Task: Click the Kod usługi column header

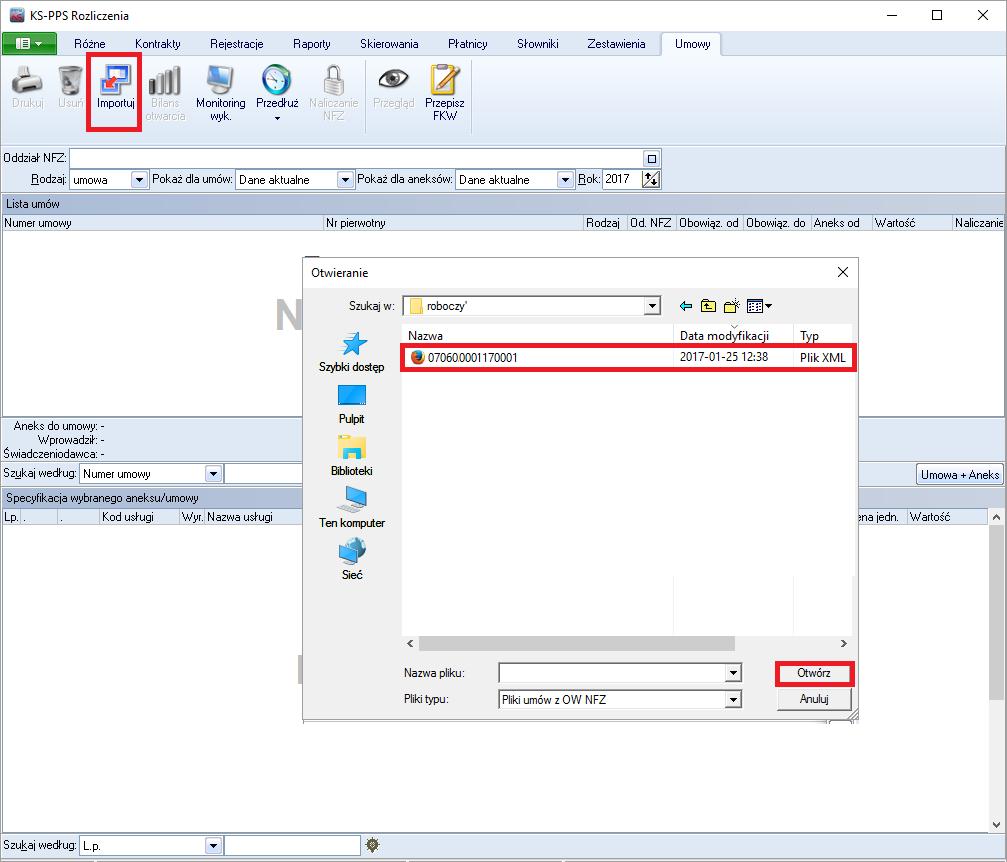Action: 139,516
